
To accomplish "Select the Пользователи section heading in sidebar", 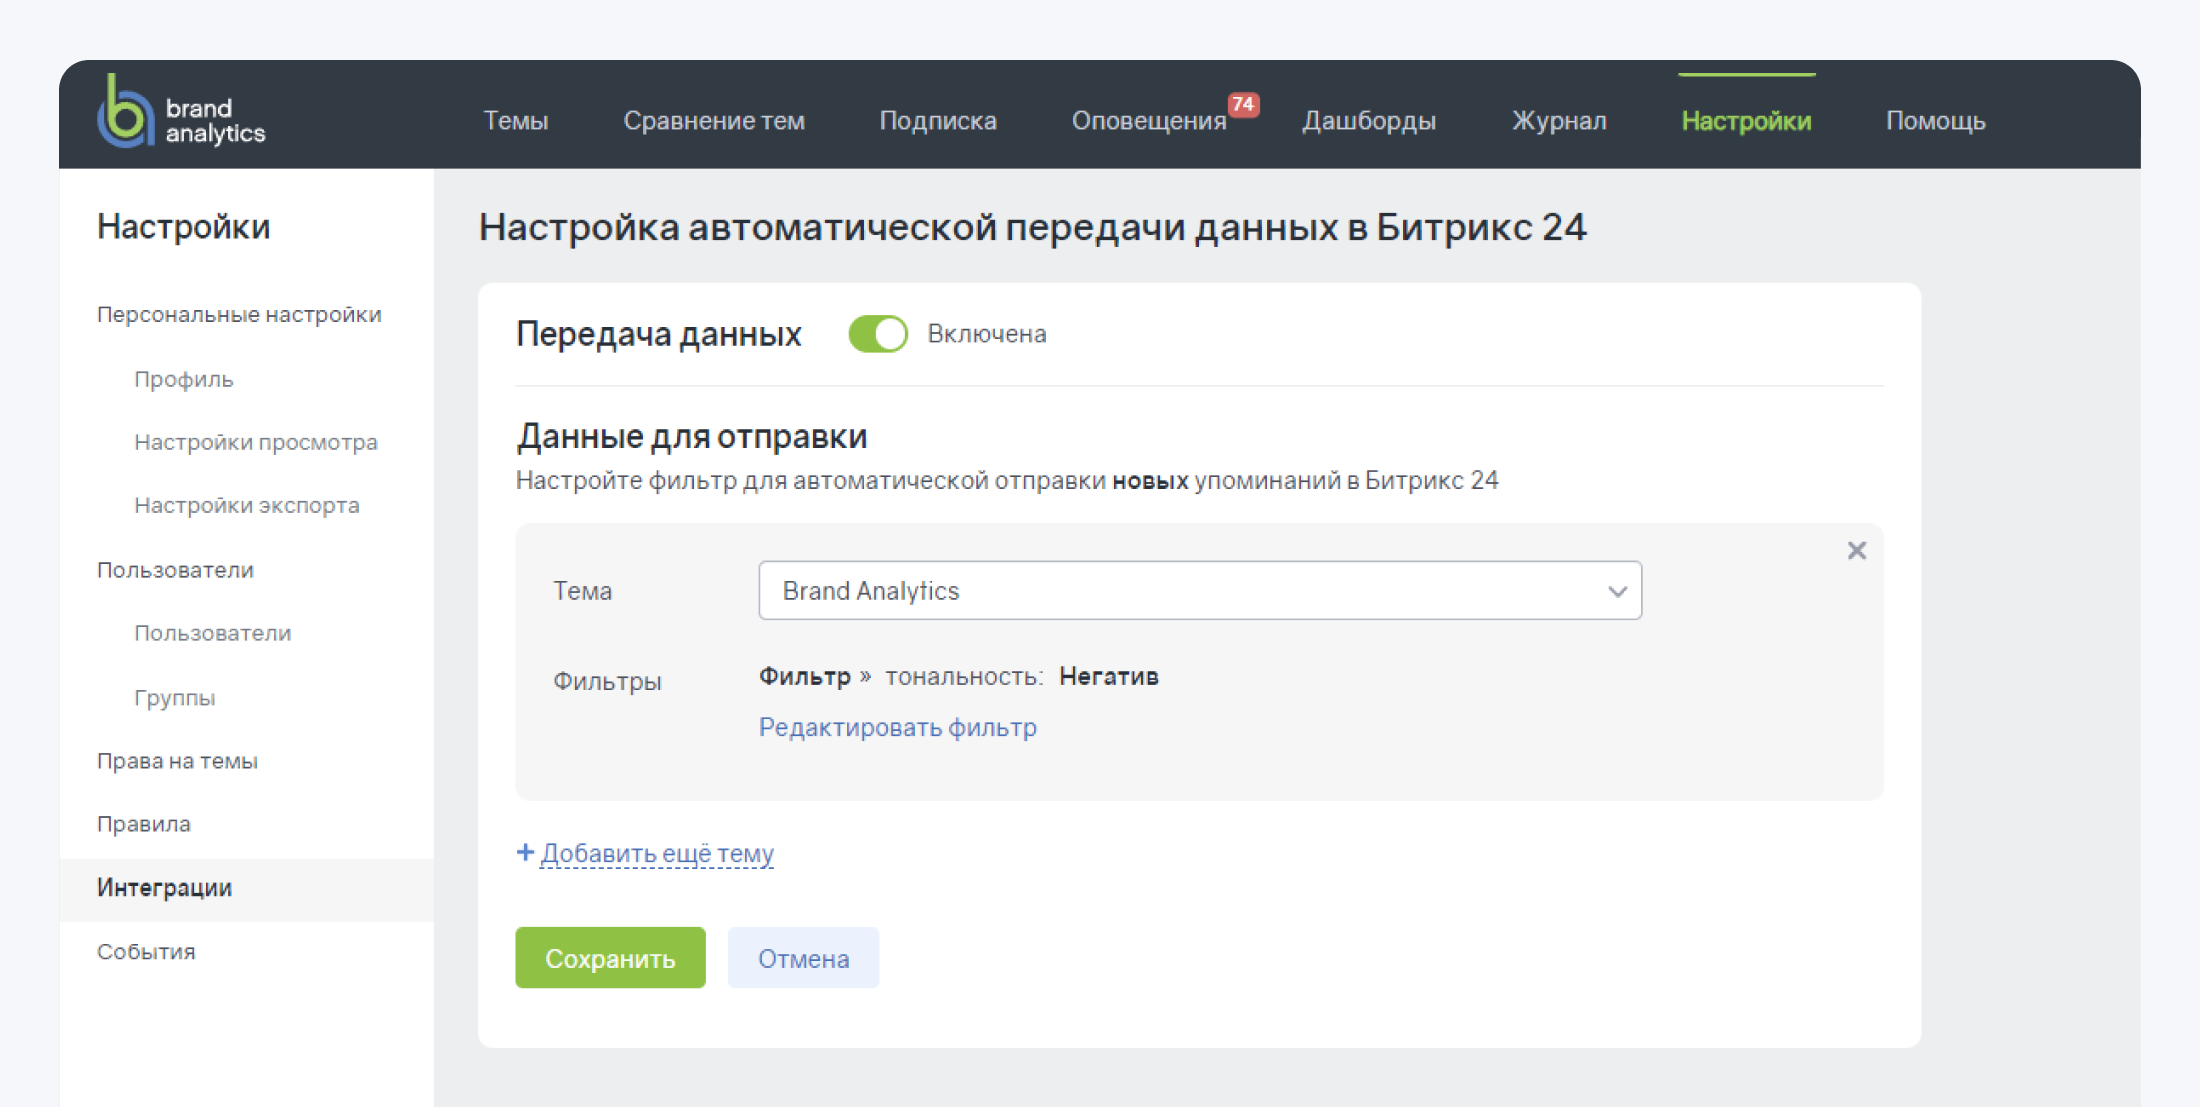I will [175, 569].
